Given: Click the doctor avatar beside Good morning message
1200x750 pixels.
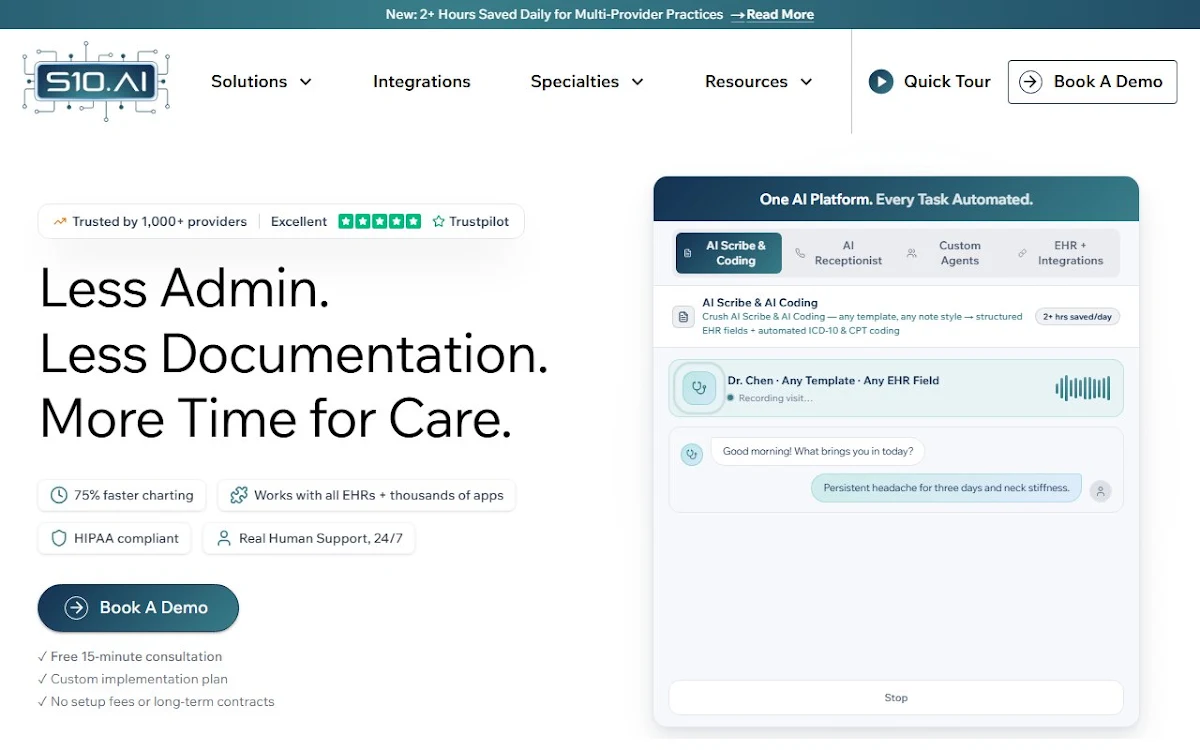Looking at the screenshot, I should click(x=691, y=455).
